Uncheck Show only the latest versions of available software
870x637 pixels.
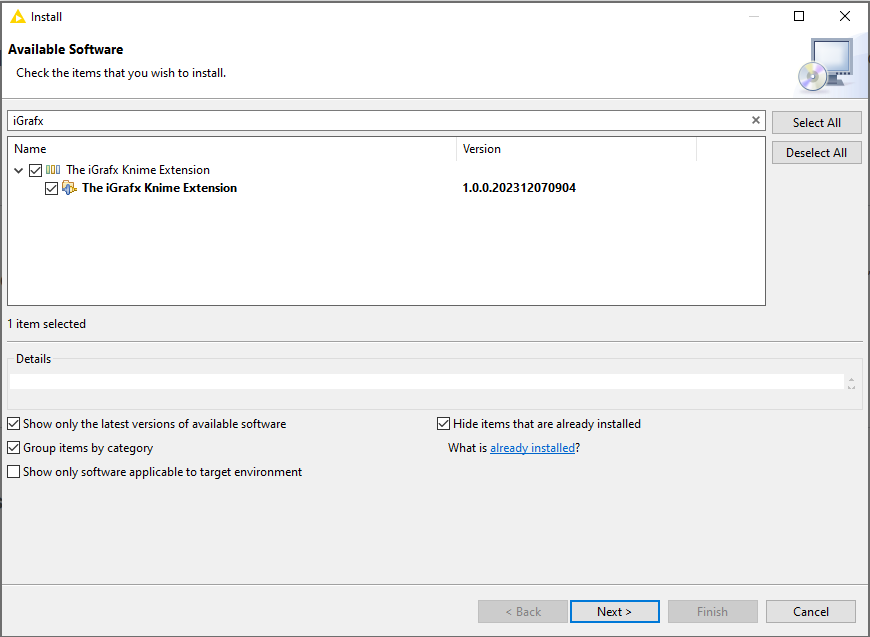[13, 423]
